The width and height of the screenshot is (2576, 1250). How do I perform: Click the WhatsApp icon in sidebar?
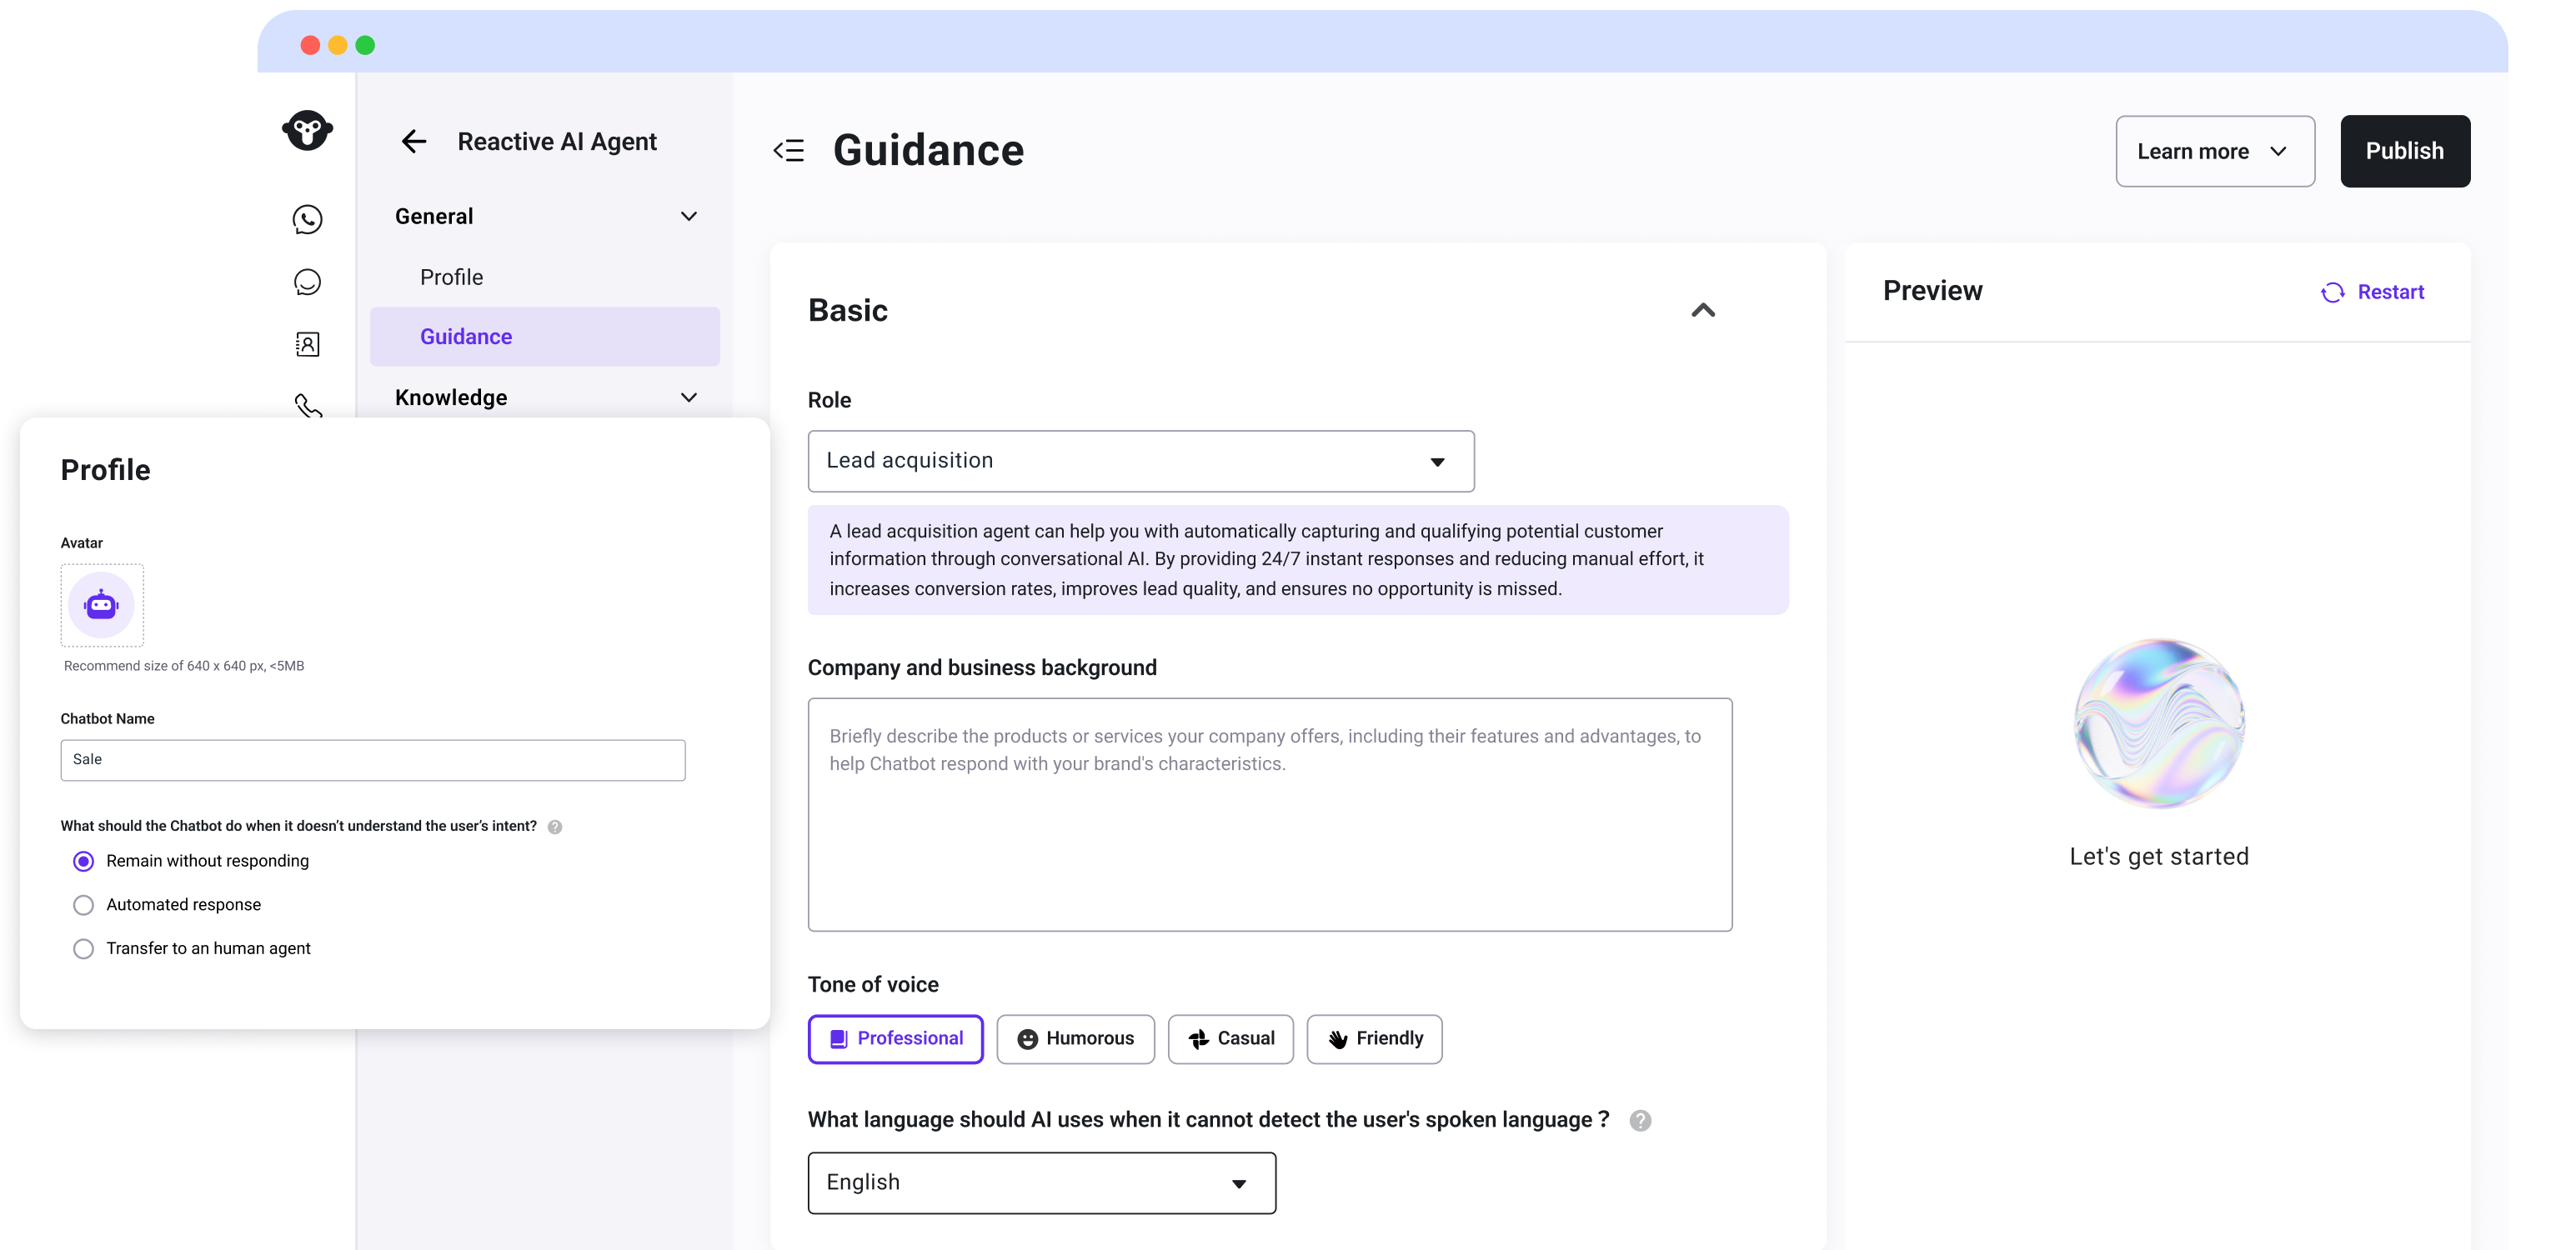(307, 219)
